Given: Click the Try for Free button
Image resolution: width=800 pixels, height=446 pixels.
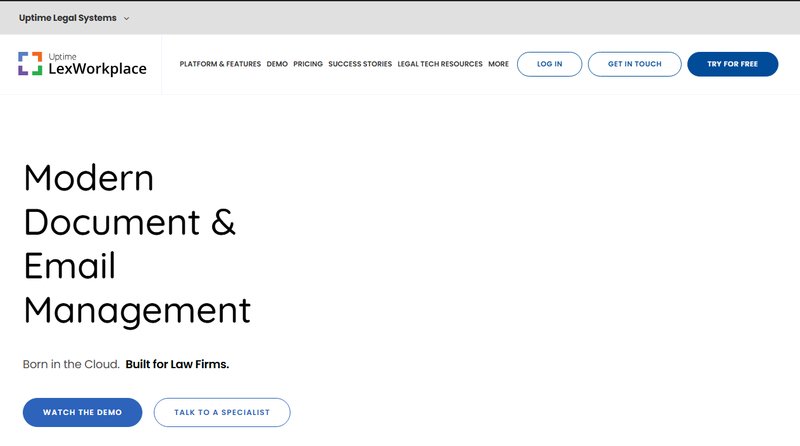Looking at the screenshot, I should 732,64.
